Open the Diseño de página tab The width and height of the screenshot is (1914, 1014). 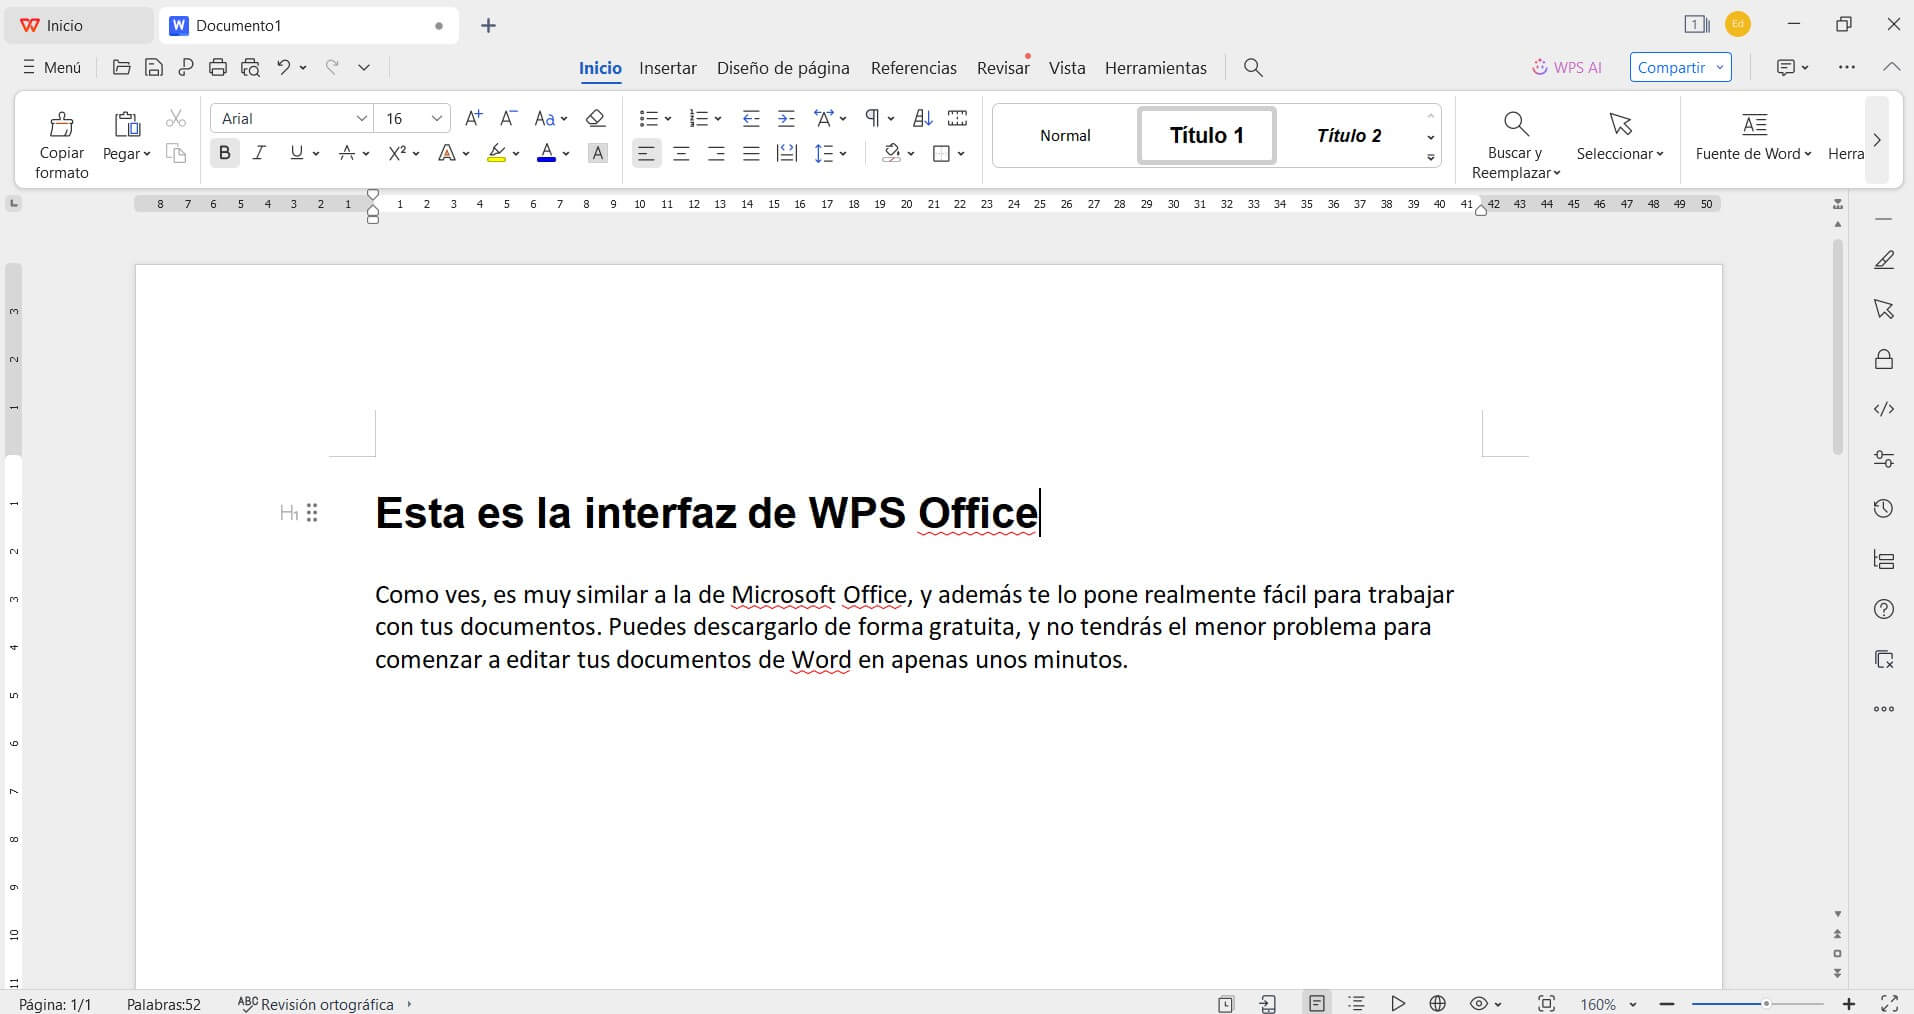[782, 68]
